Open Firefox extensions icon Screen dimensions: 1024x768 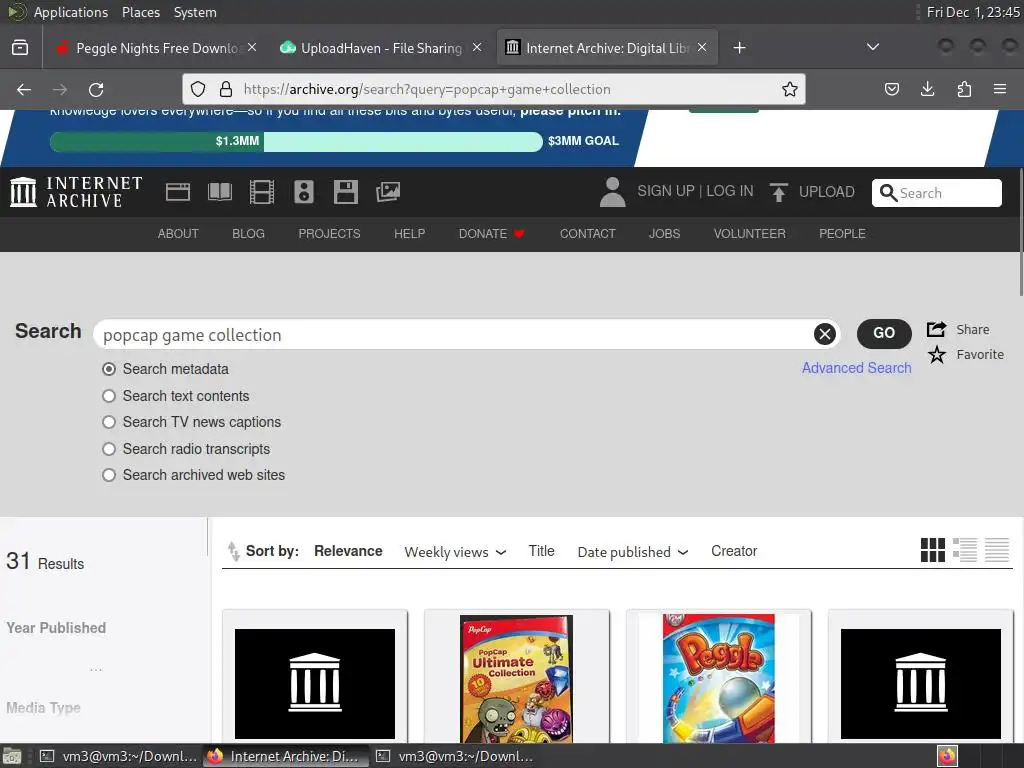(x=964, y=89)
